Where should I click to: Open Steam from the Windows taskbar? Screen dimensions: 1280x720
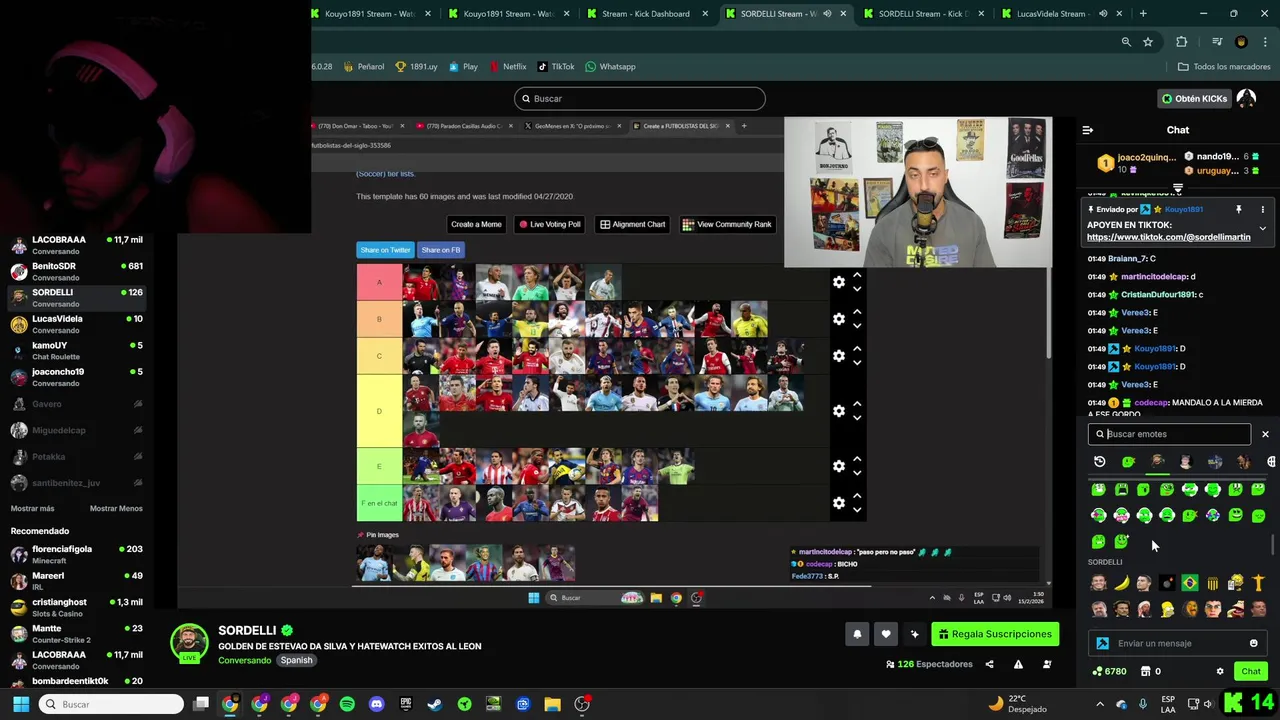(435, 704)
